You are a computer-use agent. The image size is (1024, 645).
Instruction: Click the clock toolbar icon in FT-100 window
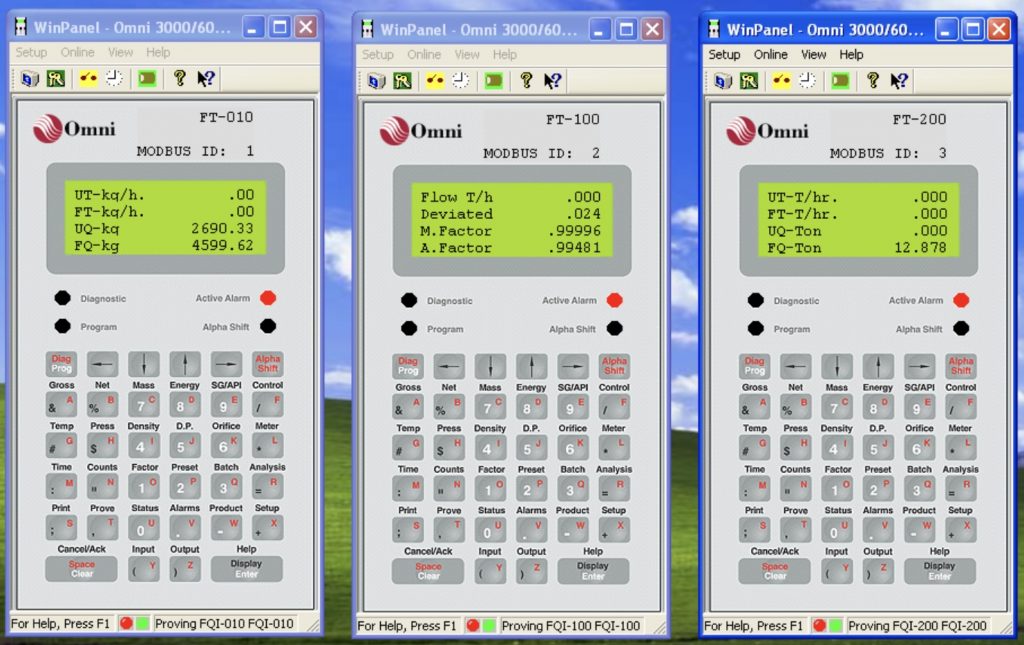461,81
